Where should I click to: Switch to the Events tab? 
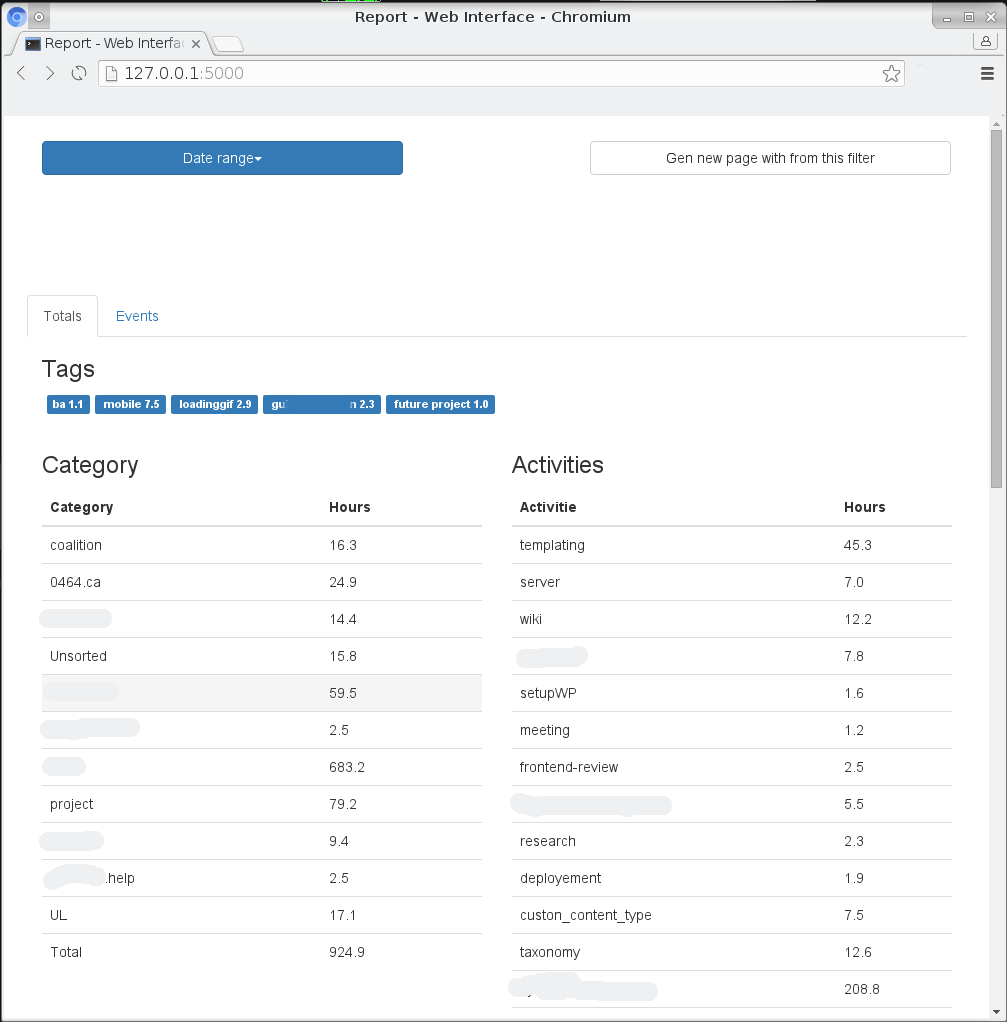coord(137,316)
